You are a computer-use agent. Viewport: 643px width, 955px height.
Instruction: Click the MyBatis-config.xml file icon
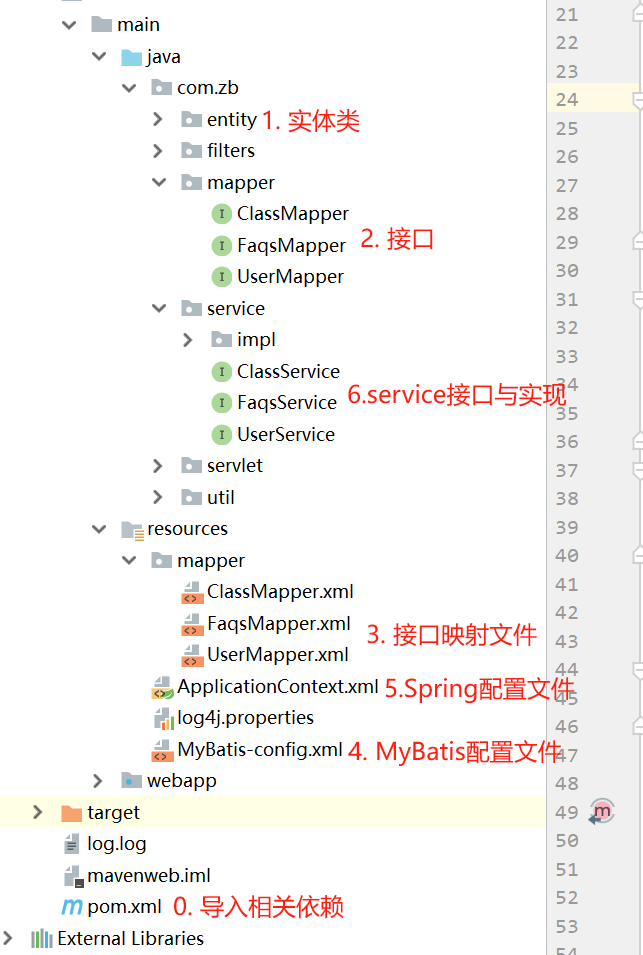coord(162,750)
